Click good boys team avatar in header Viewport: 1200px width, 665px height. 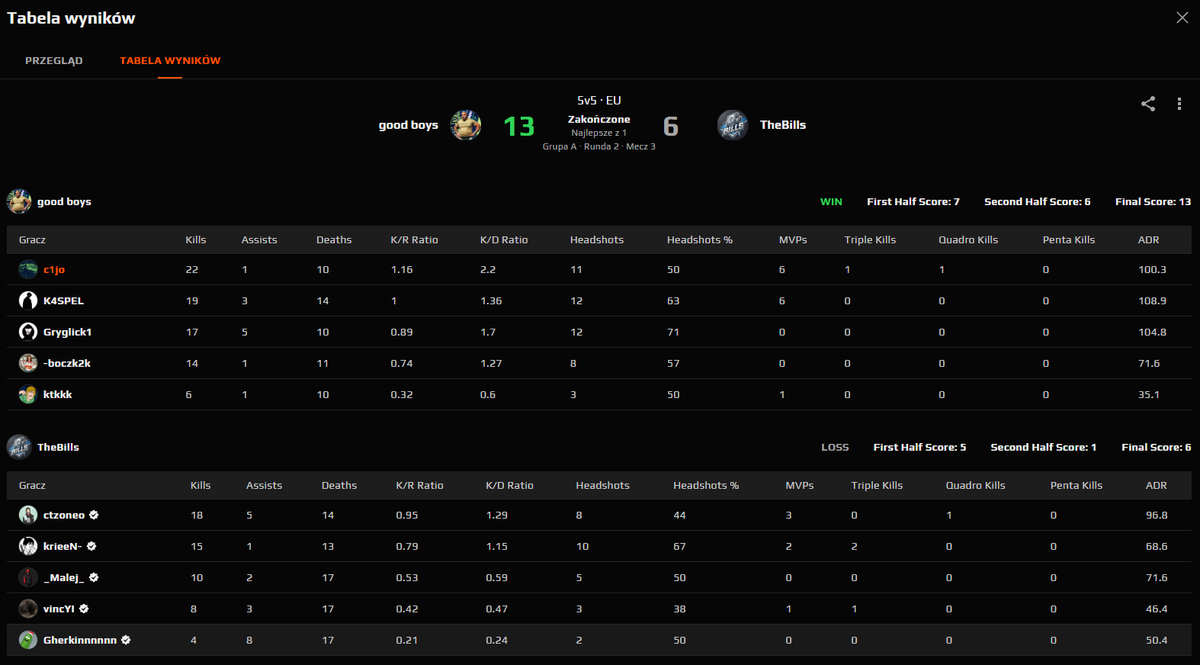465,125
